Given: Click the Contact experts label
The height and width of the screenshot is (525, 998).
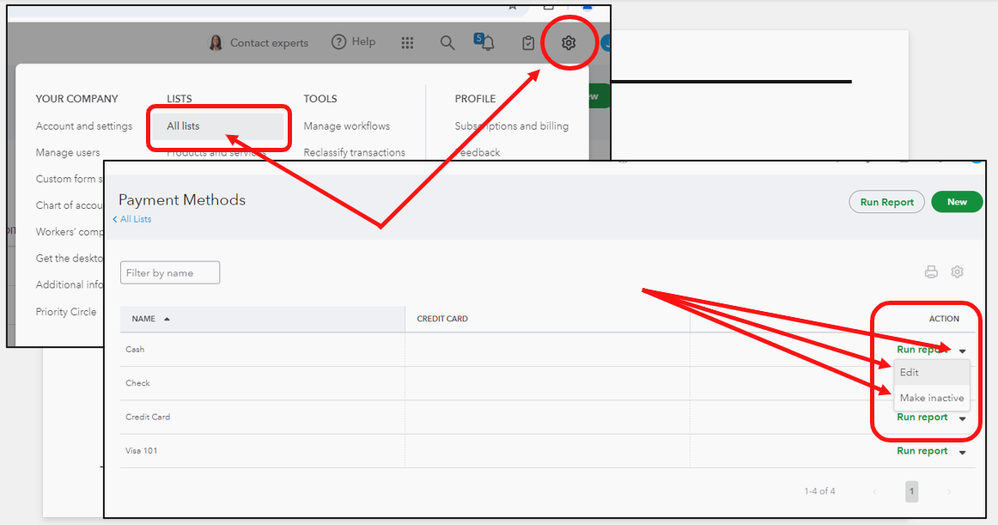Looking at the screenshot, I should click(x=269, y=43).
